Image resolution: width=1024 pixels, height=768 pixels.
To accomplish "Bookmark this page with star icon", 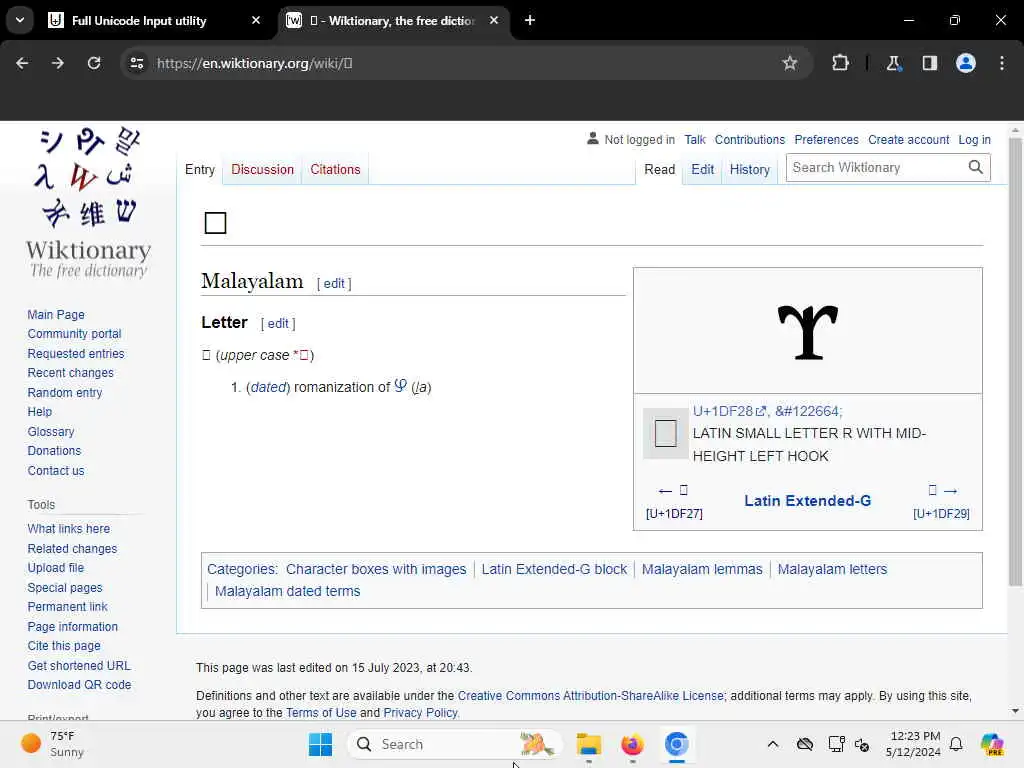I will tap(790, 63).
